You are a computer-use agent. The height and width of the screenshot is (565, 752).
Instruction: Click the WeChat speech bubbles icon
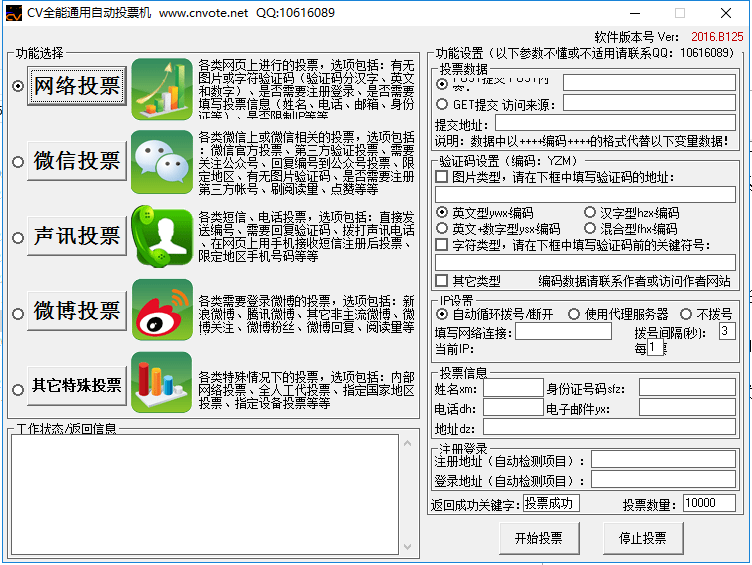tap(162, 162)
